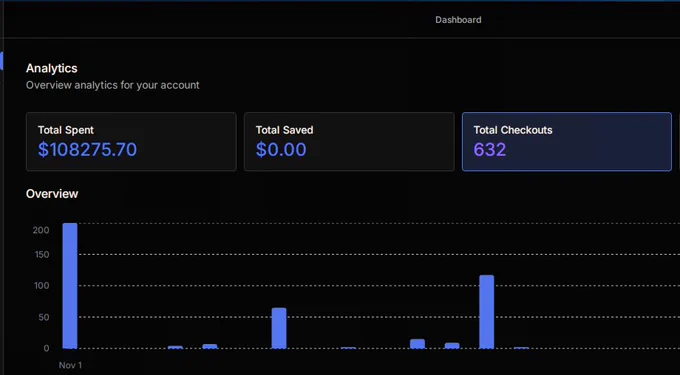Open the Total Spent card
The image size is (680, 375).
(x=131, y=142)
